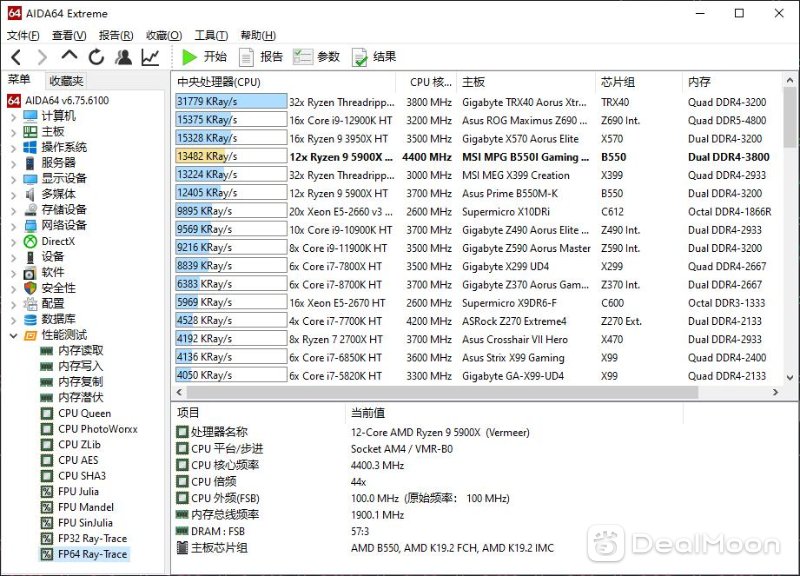Click the 数据库 database icon
Viewport: 800px width, 576px height.
point(31,319)
